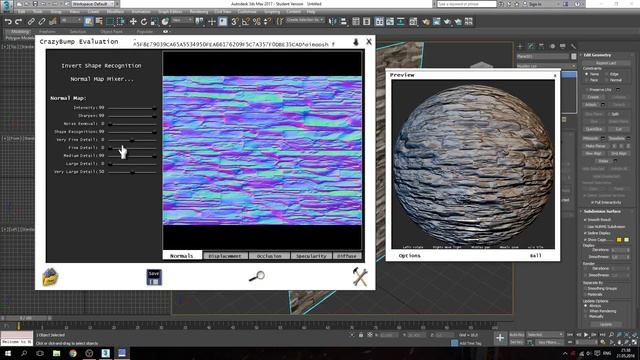Select the Edge constraint radio button

click(x=606, y=74)
